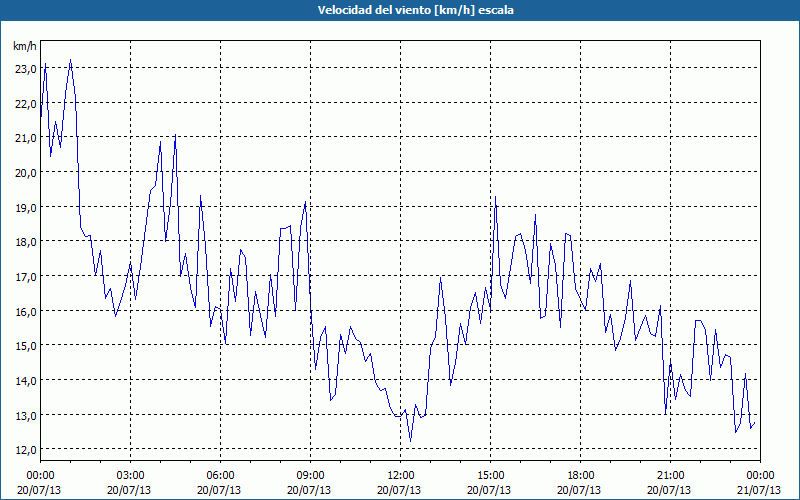
Task: Click the 12,0 y-axis value
Action: [26, 450]
